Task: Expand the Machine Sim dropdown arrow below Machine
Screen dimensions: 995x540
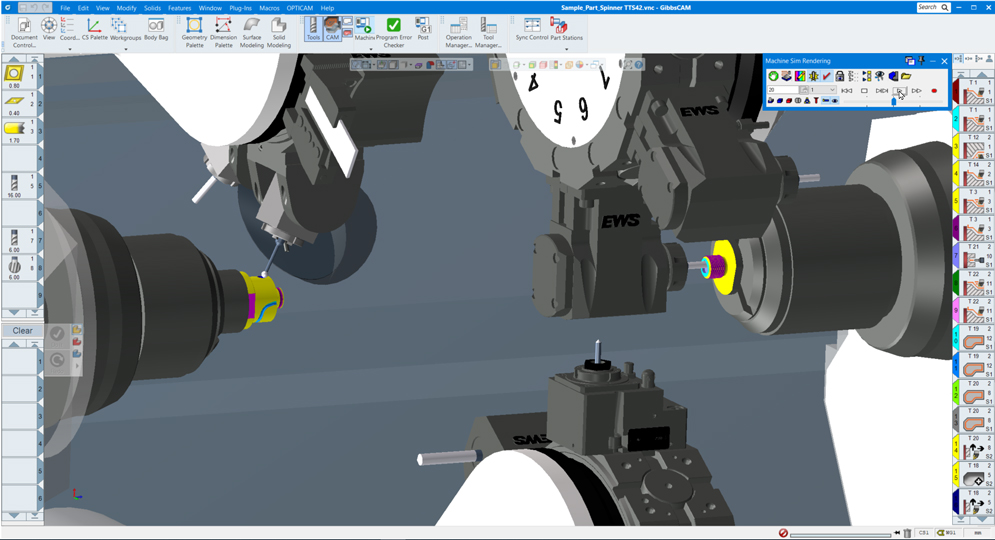Action: pos(370,49)
